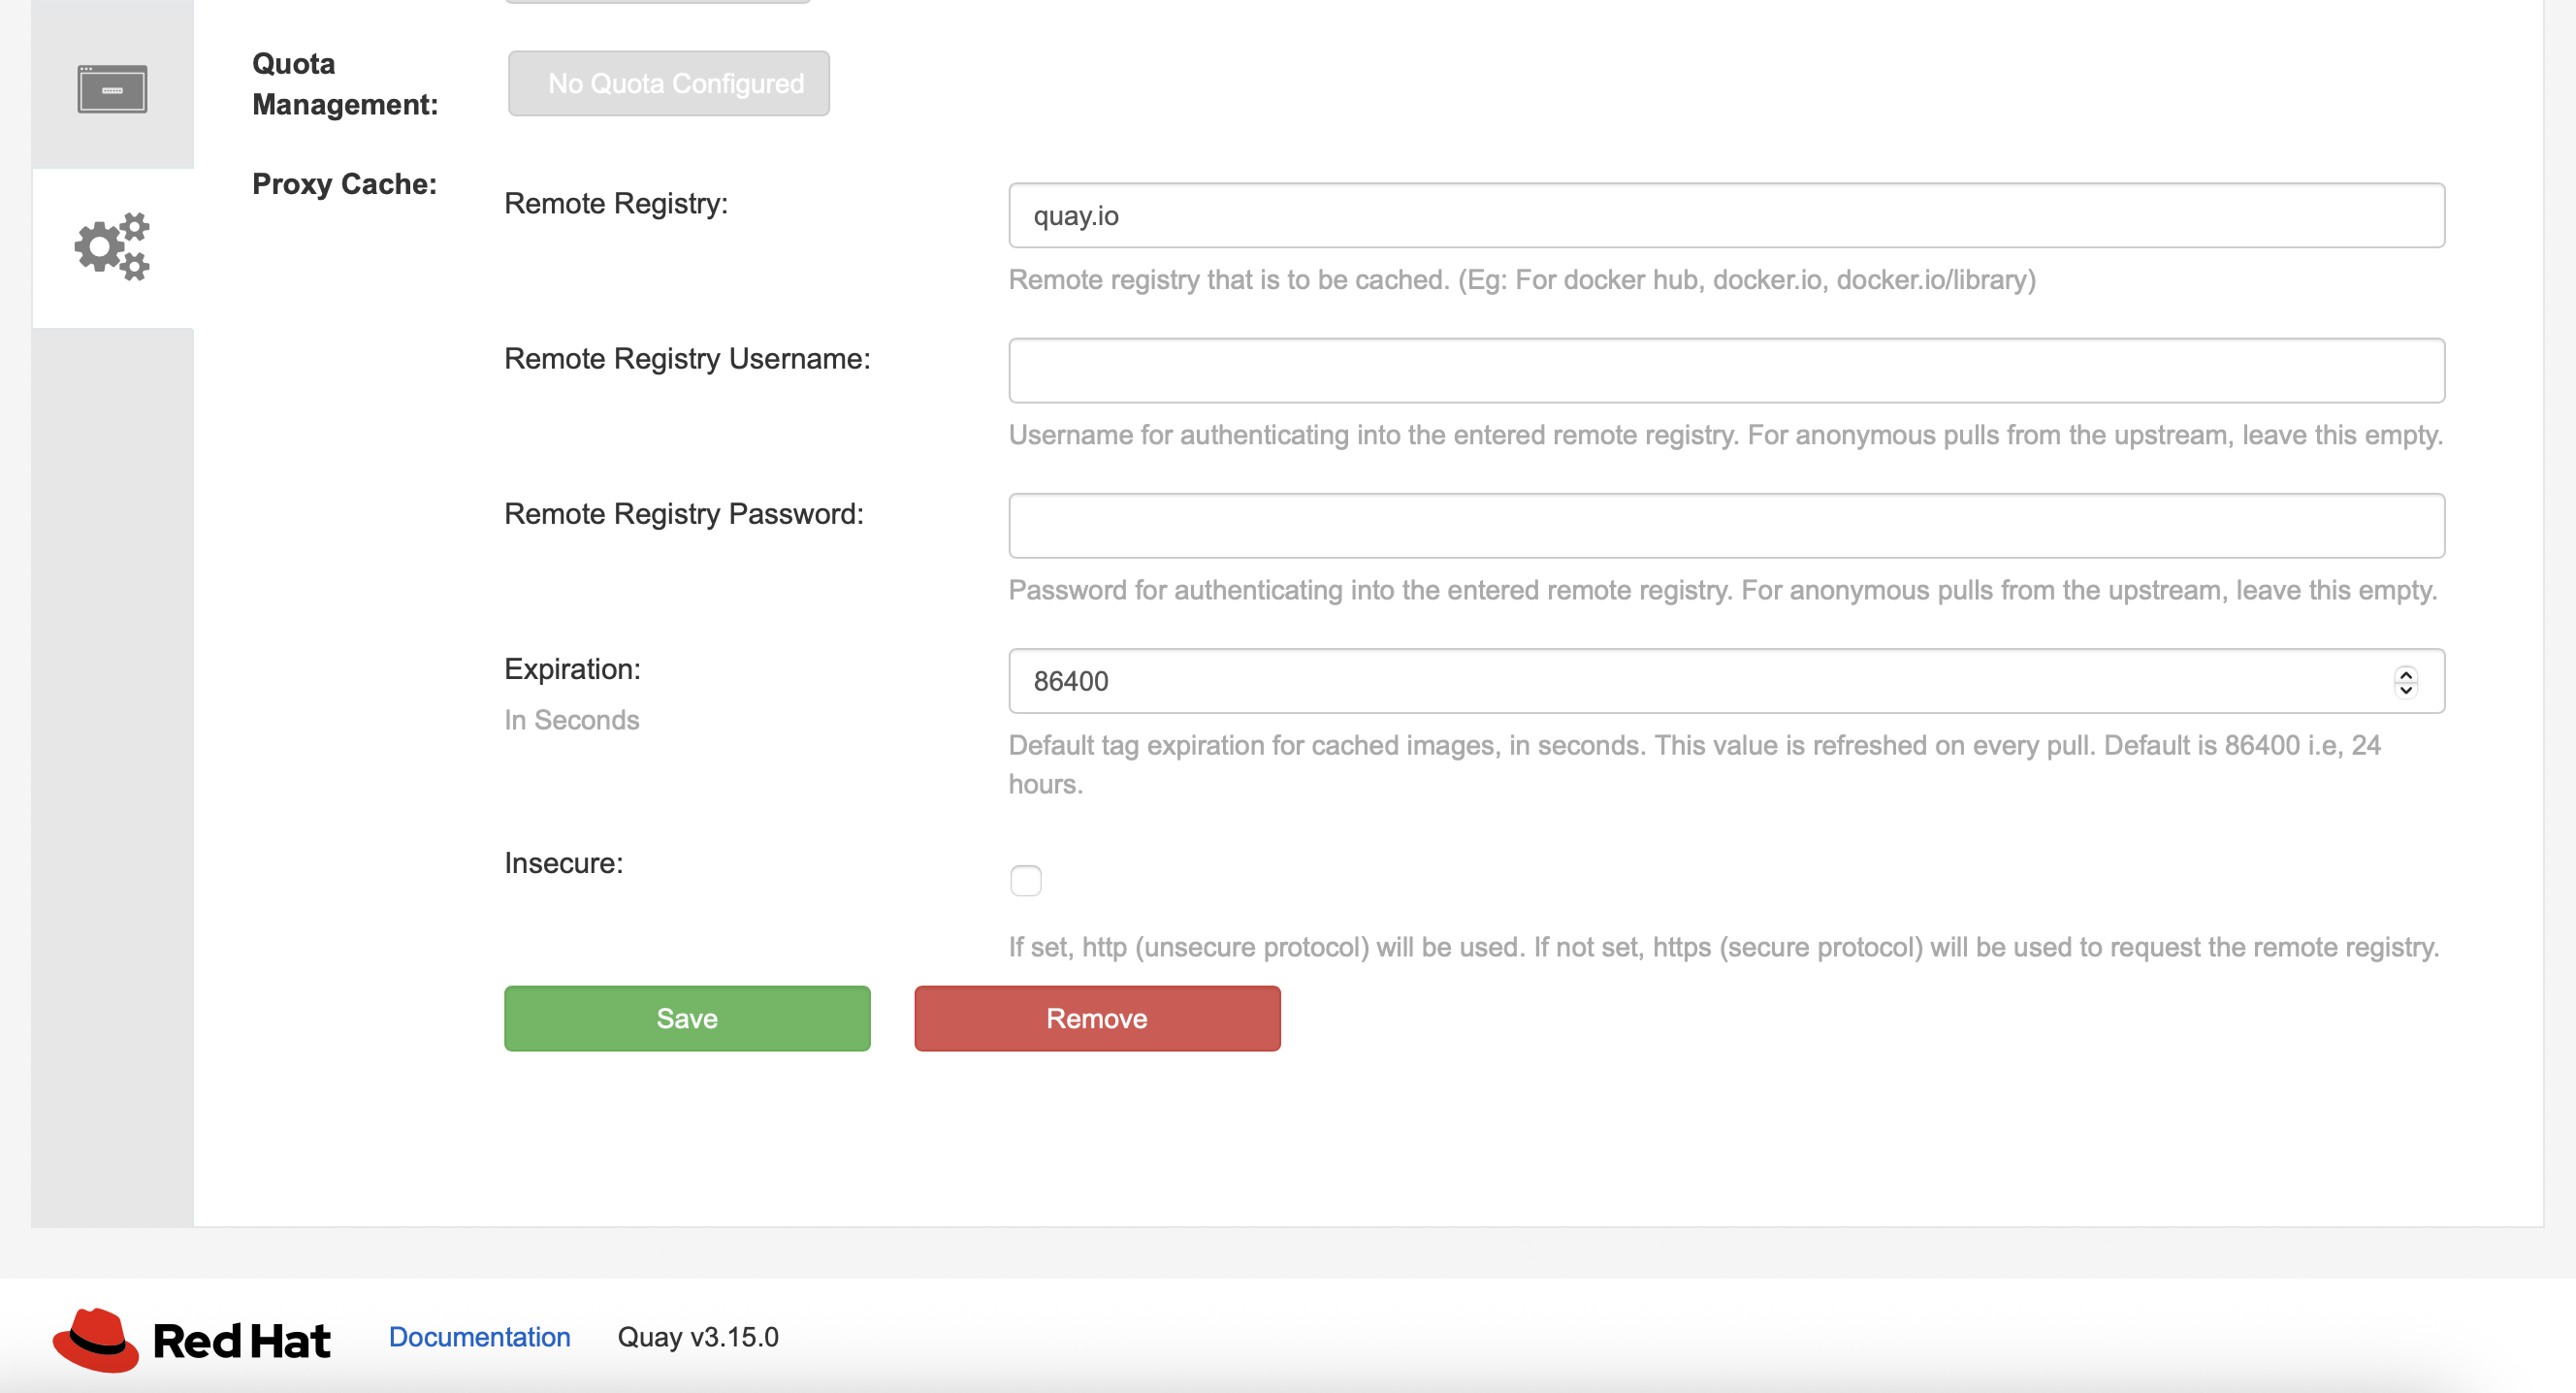
Task: Click the Remote Registry Password input field
Action: coord(1726,525)
